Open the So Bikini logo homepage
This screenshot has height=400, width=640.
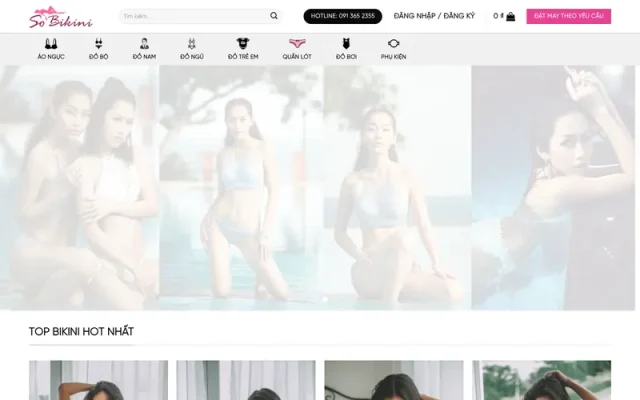pos(61,17)
